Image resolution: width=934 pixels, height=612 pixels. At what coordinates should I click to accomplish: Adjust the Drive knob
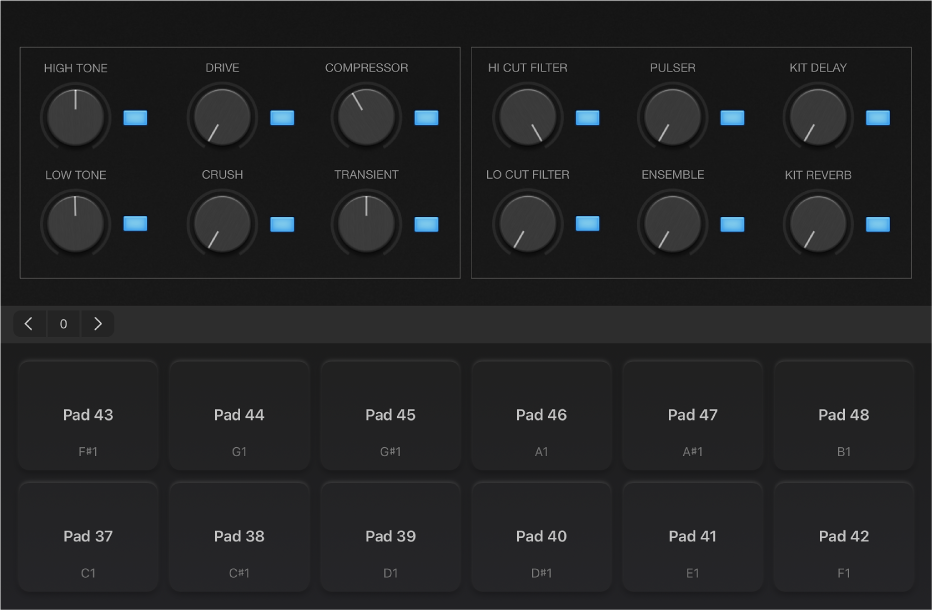click(x=221, y=117)
